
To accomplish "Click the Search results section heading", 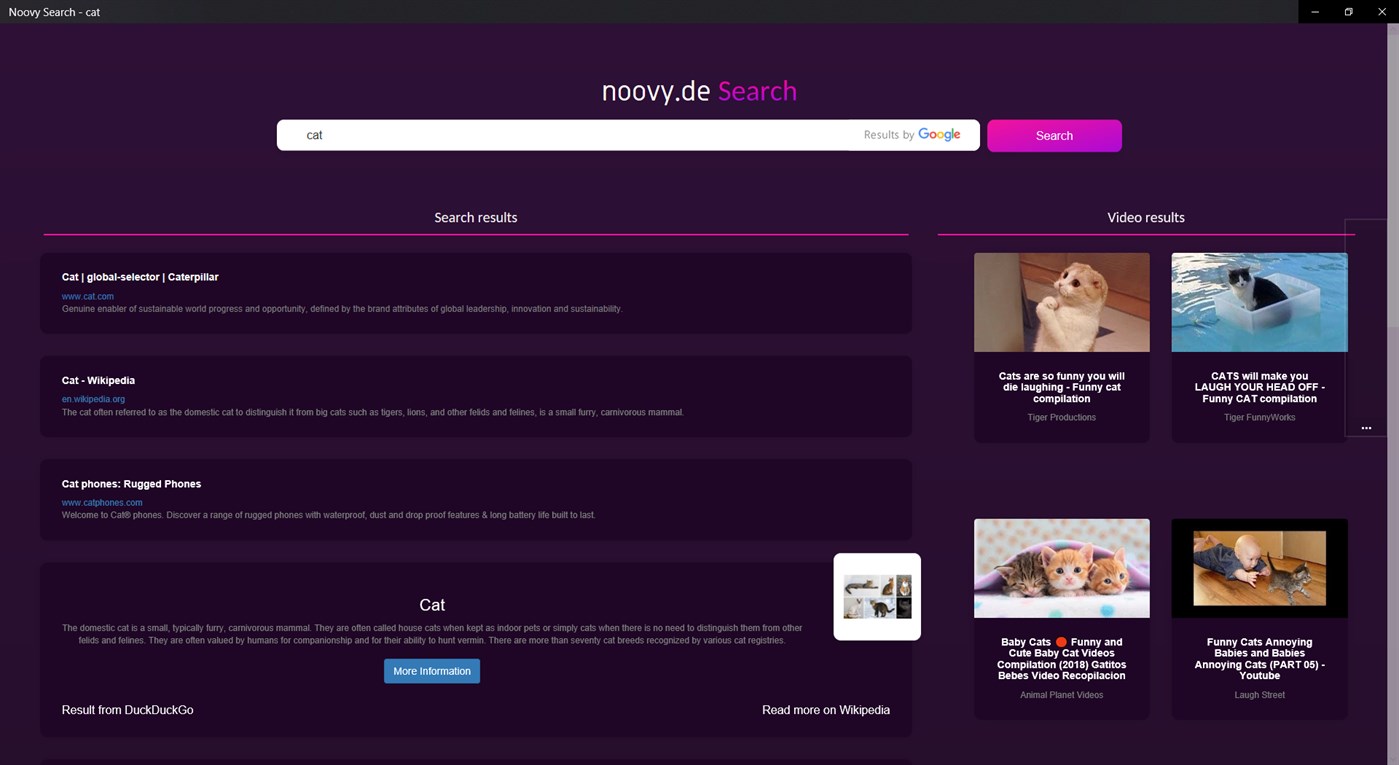I will tap(475, 217).
